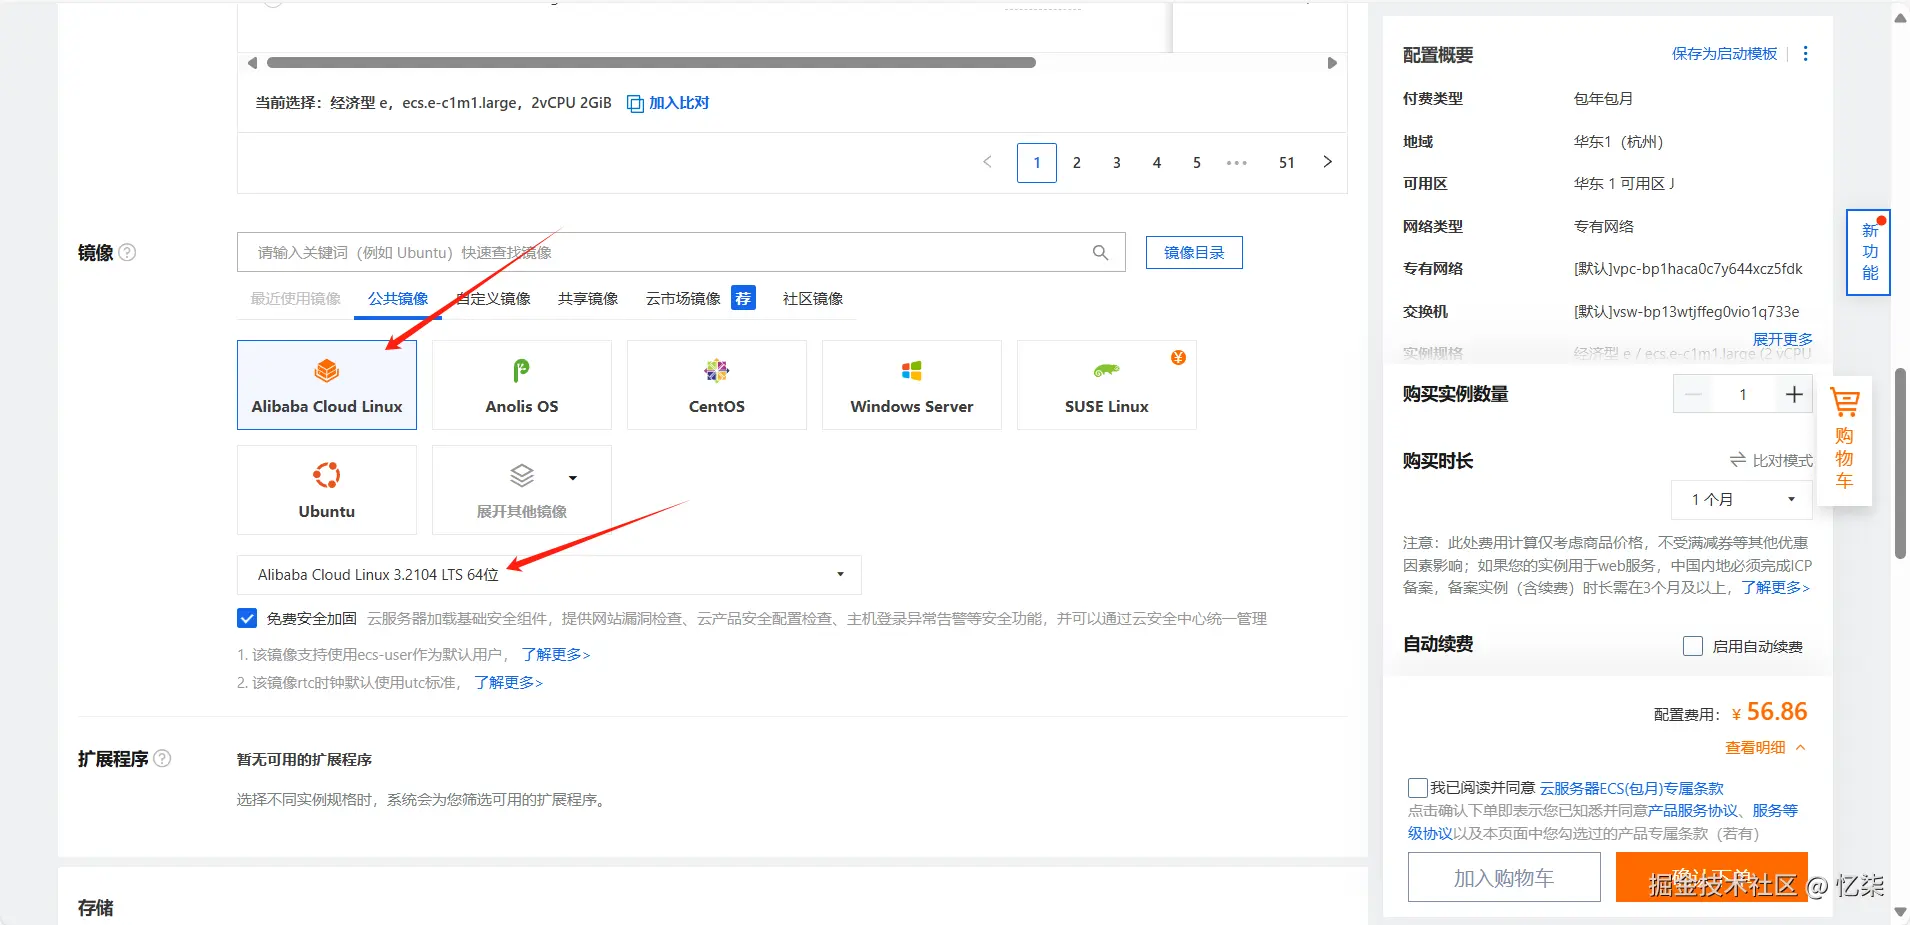Click the instance table horizontal scrollbar

point(651,62)
